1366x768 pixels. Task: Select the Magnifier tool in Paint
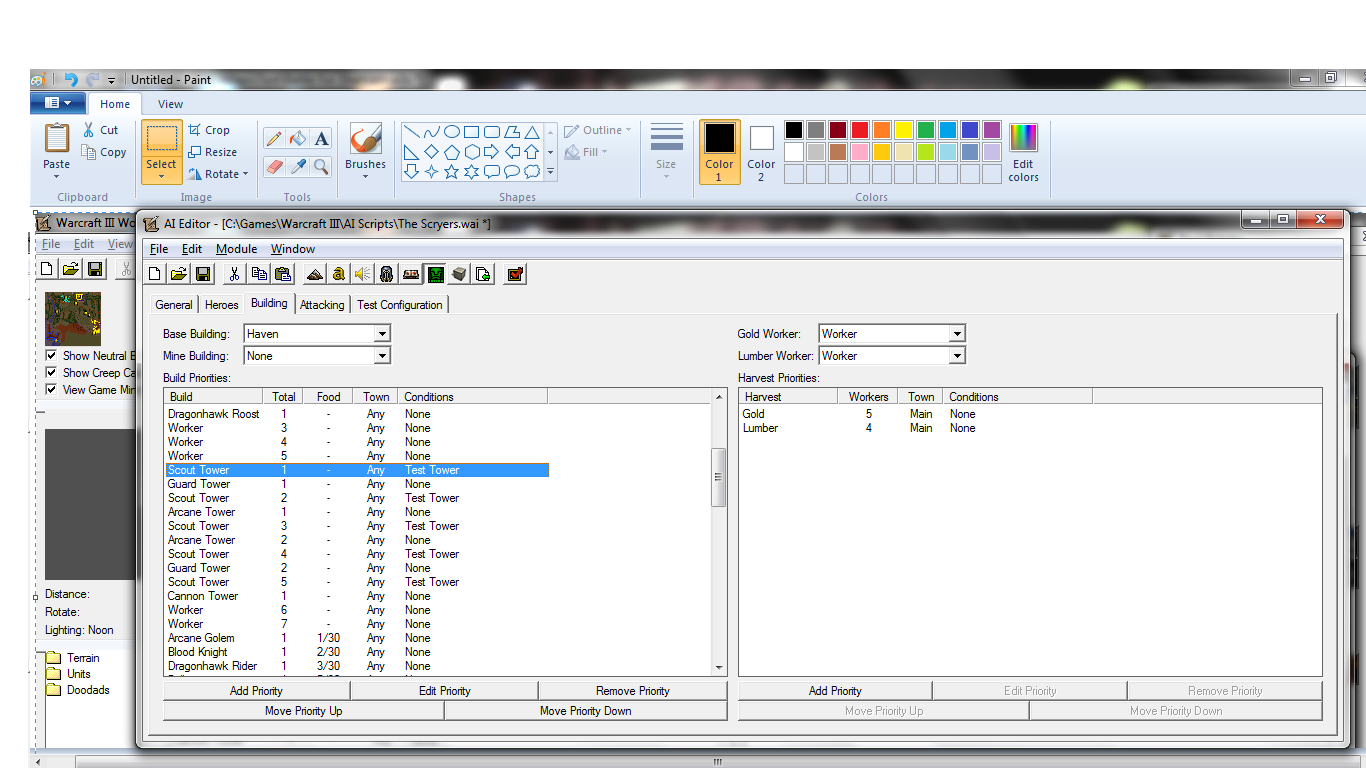[321, 166]
